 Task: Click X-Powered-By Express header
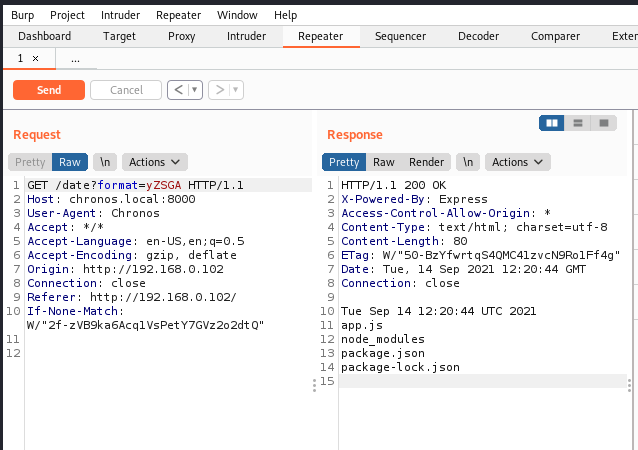tap(414, 199)
